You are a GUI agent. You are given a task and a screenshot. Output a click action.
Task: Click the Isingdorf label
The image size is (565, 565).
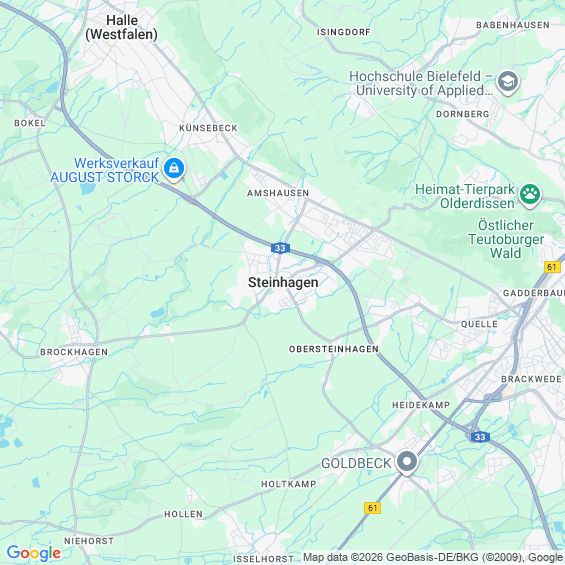tap(343, 32)
